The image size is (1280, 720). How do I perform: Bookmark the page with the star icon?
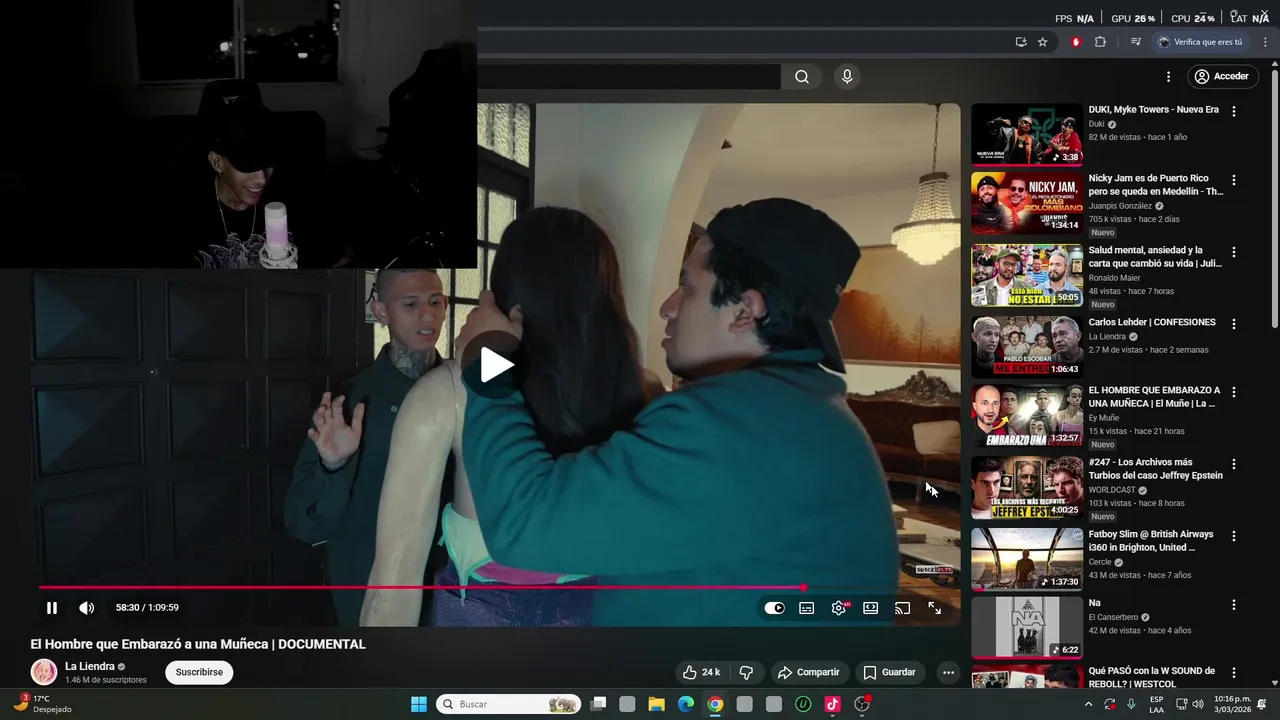tap(1043, 42)
